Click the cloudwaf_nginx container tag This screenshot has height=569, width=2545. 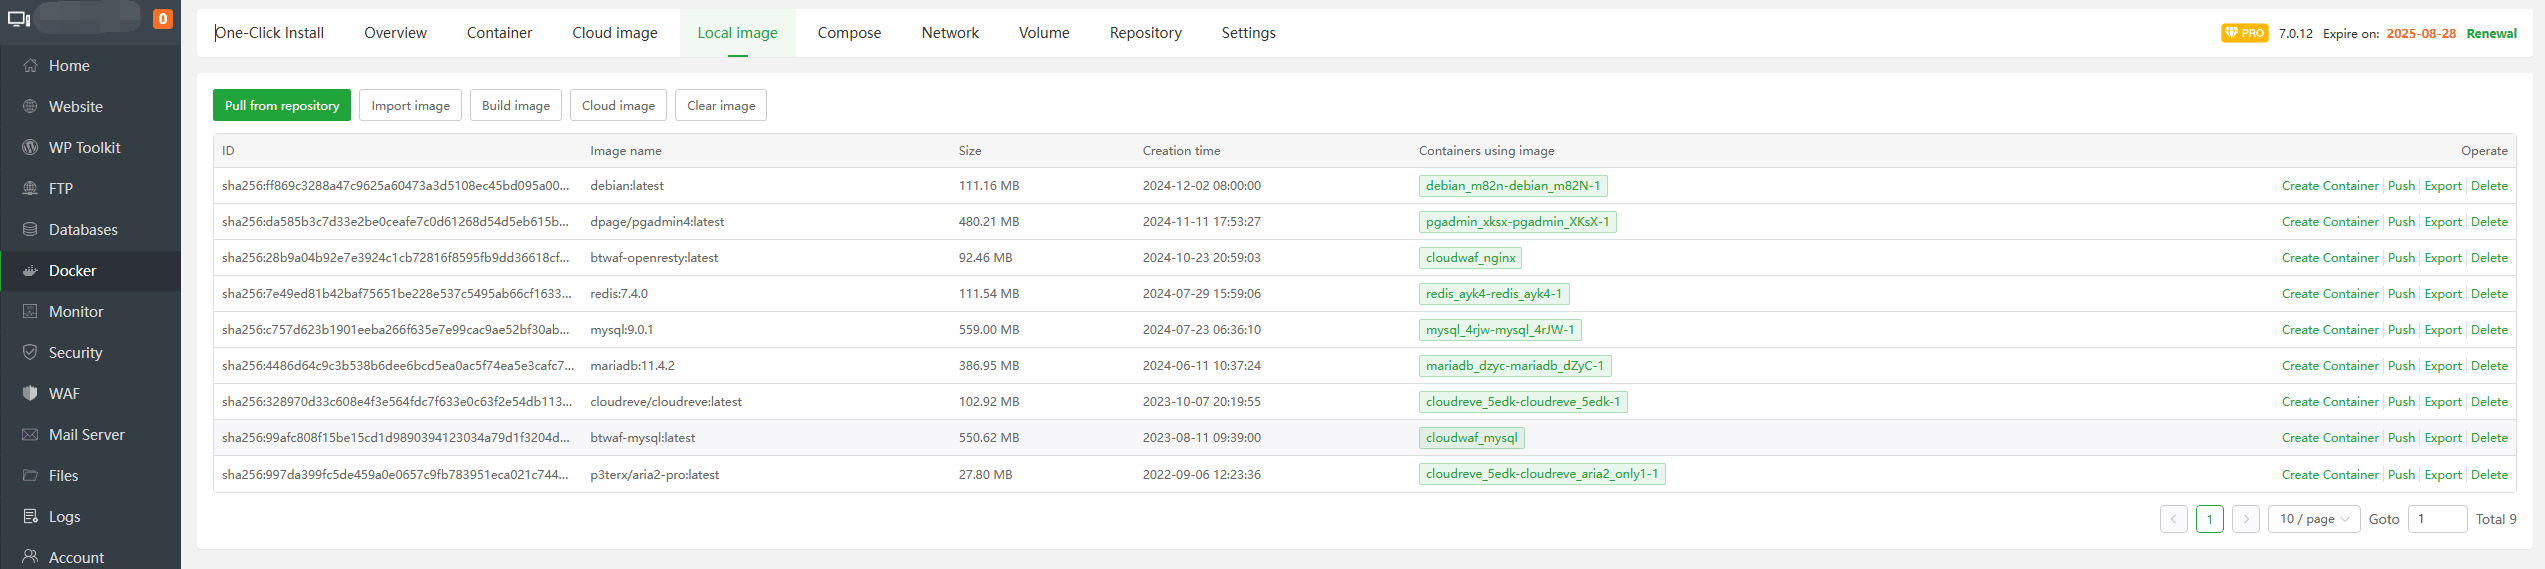click(x=1470, y=258)
